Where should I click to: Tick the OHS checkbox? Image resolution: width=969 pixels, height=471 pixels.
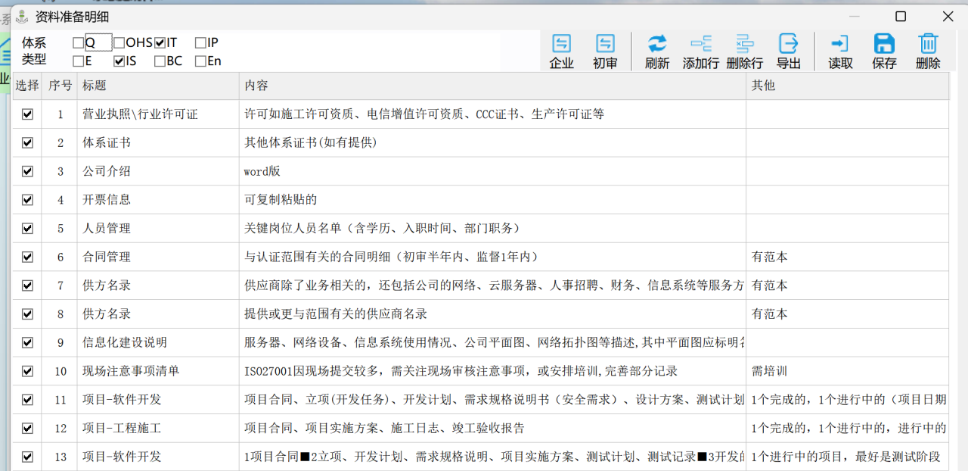point(119,43)
